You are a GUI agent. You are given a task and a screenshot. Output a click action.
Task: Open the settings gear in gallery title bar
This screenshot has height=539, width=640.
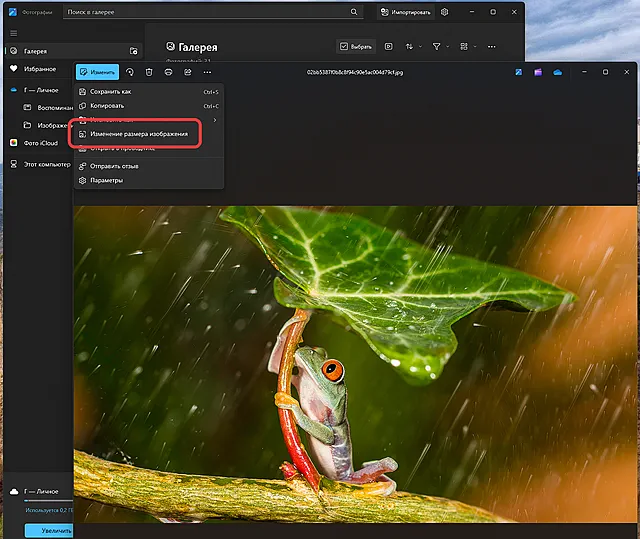[x=444, y=12]
